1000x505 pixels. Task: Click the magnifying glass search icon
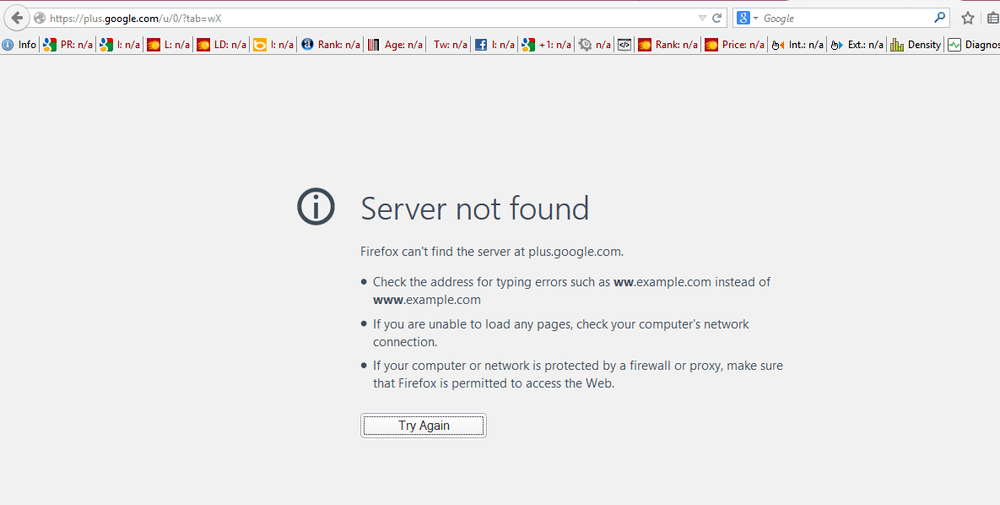pyautogui.click(x=939, y=18)
